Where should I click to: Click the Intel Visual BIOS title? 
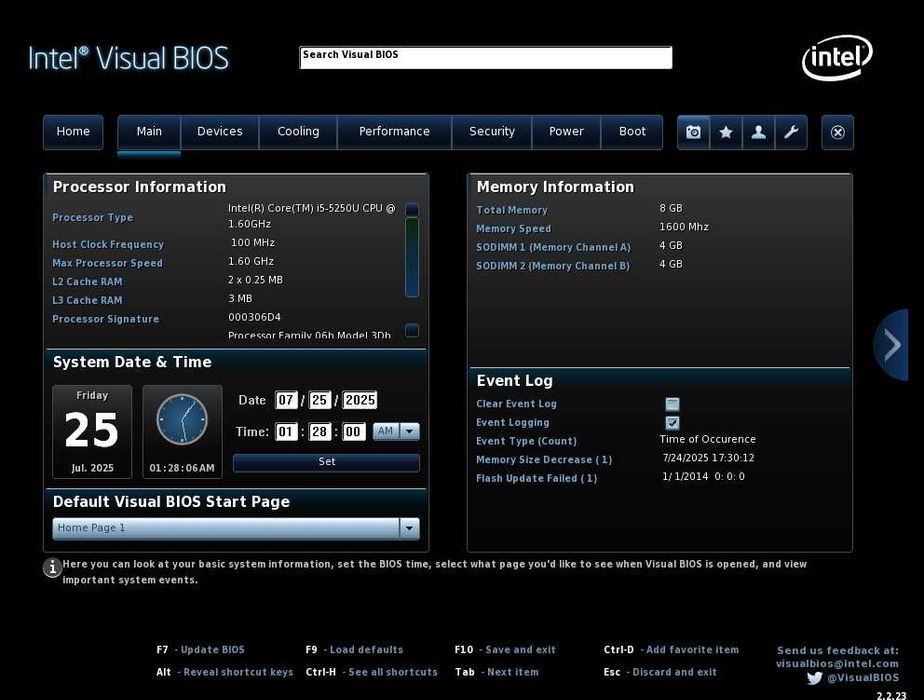[x=128, y=58]
